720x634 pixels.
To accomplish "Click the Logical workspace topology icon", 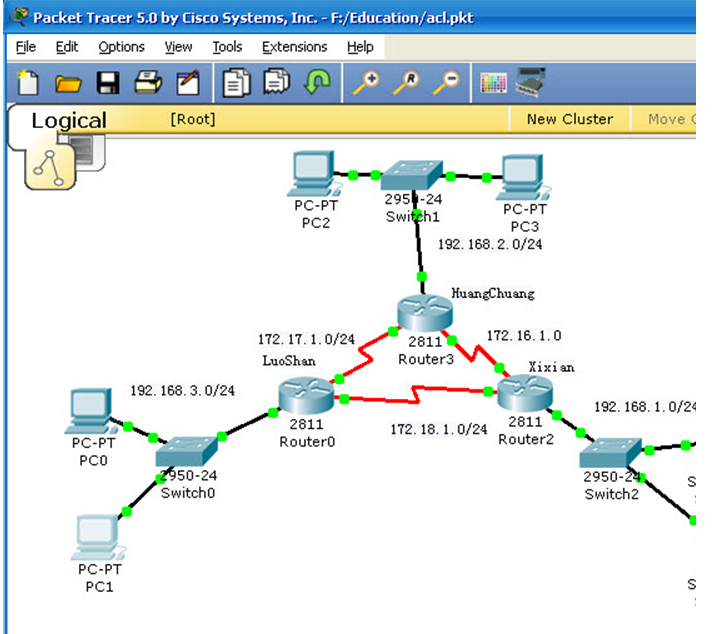I will click(x=50, y=168).
